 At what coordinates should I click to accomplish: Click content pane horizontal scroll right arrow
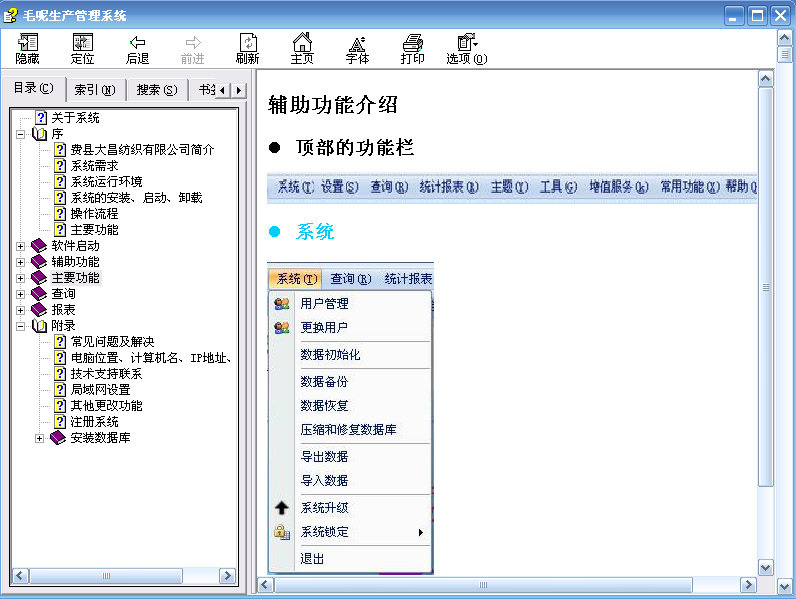click(748, 584)
